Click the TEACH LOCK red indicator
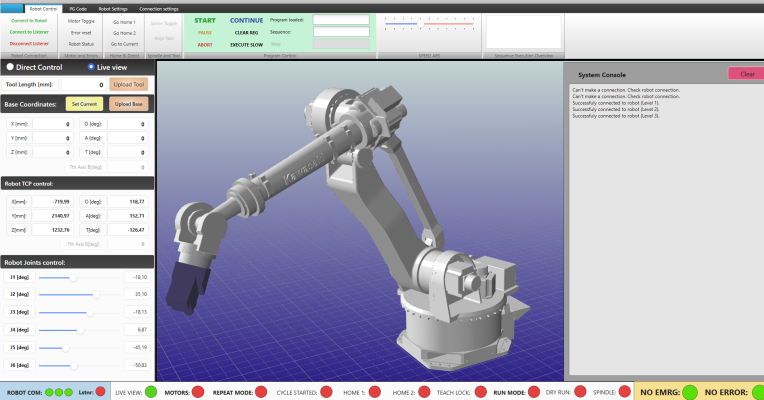 (480, 392)
